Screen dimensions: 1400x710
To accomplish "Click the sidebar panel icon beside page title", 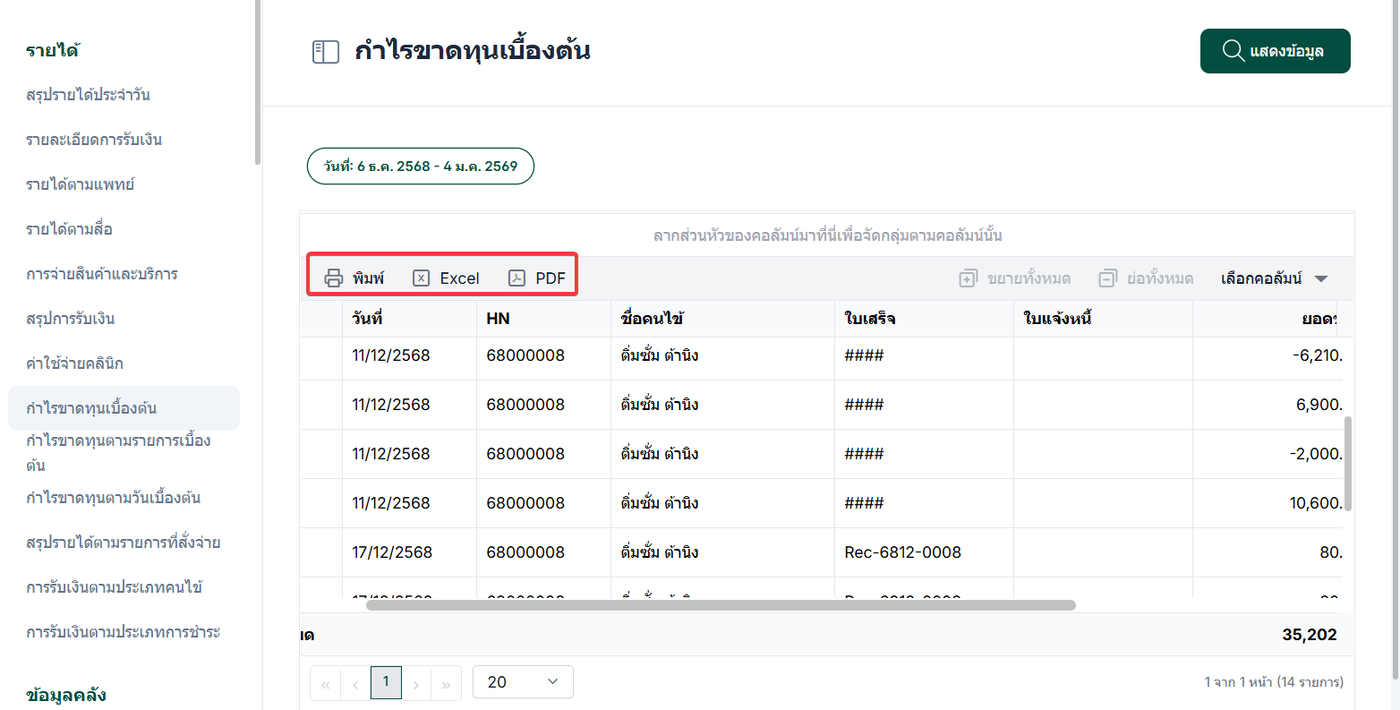I will tap(326, 52).
